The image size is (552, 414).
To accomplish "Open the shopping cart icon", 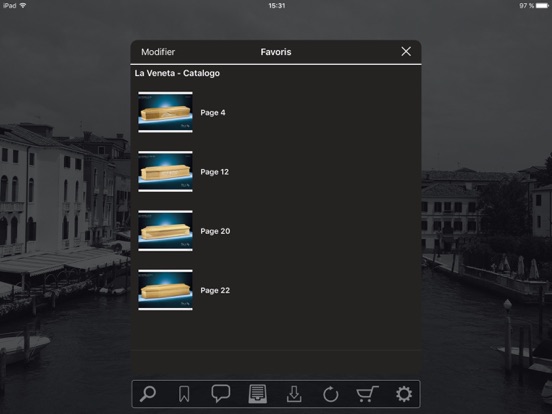I will (x=367, y=394).
